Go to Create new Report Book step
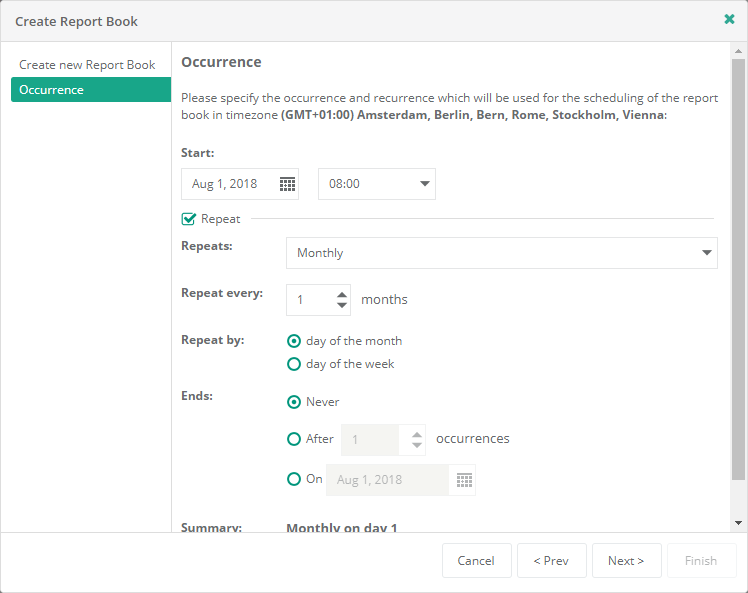 [87, 65]
